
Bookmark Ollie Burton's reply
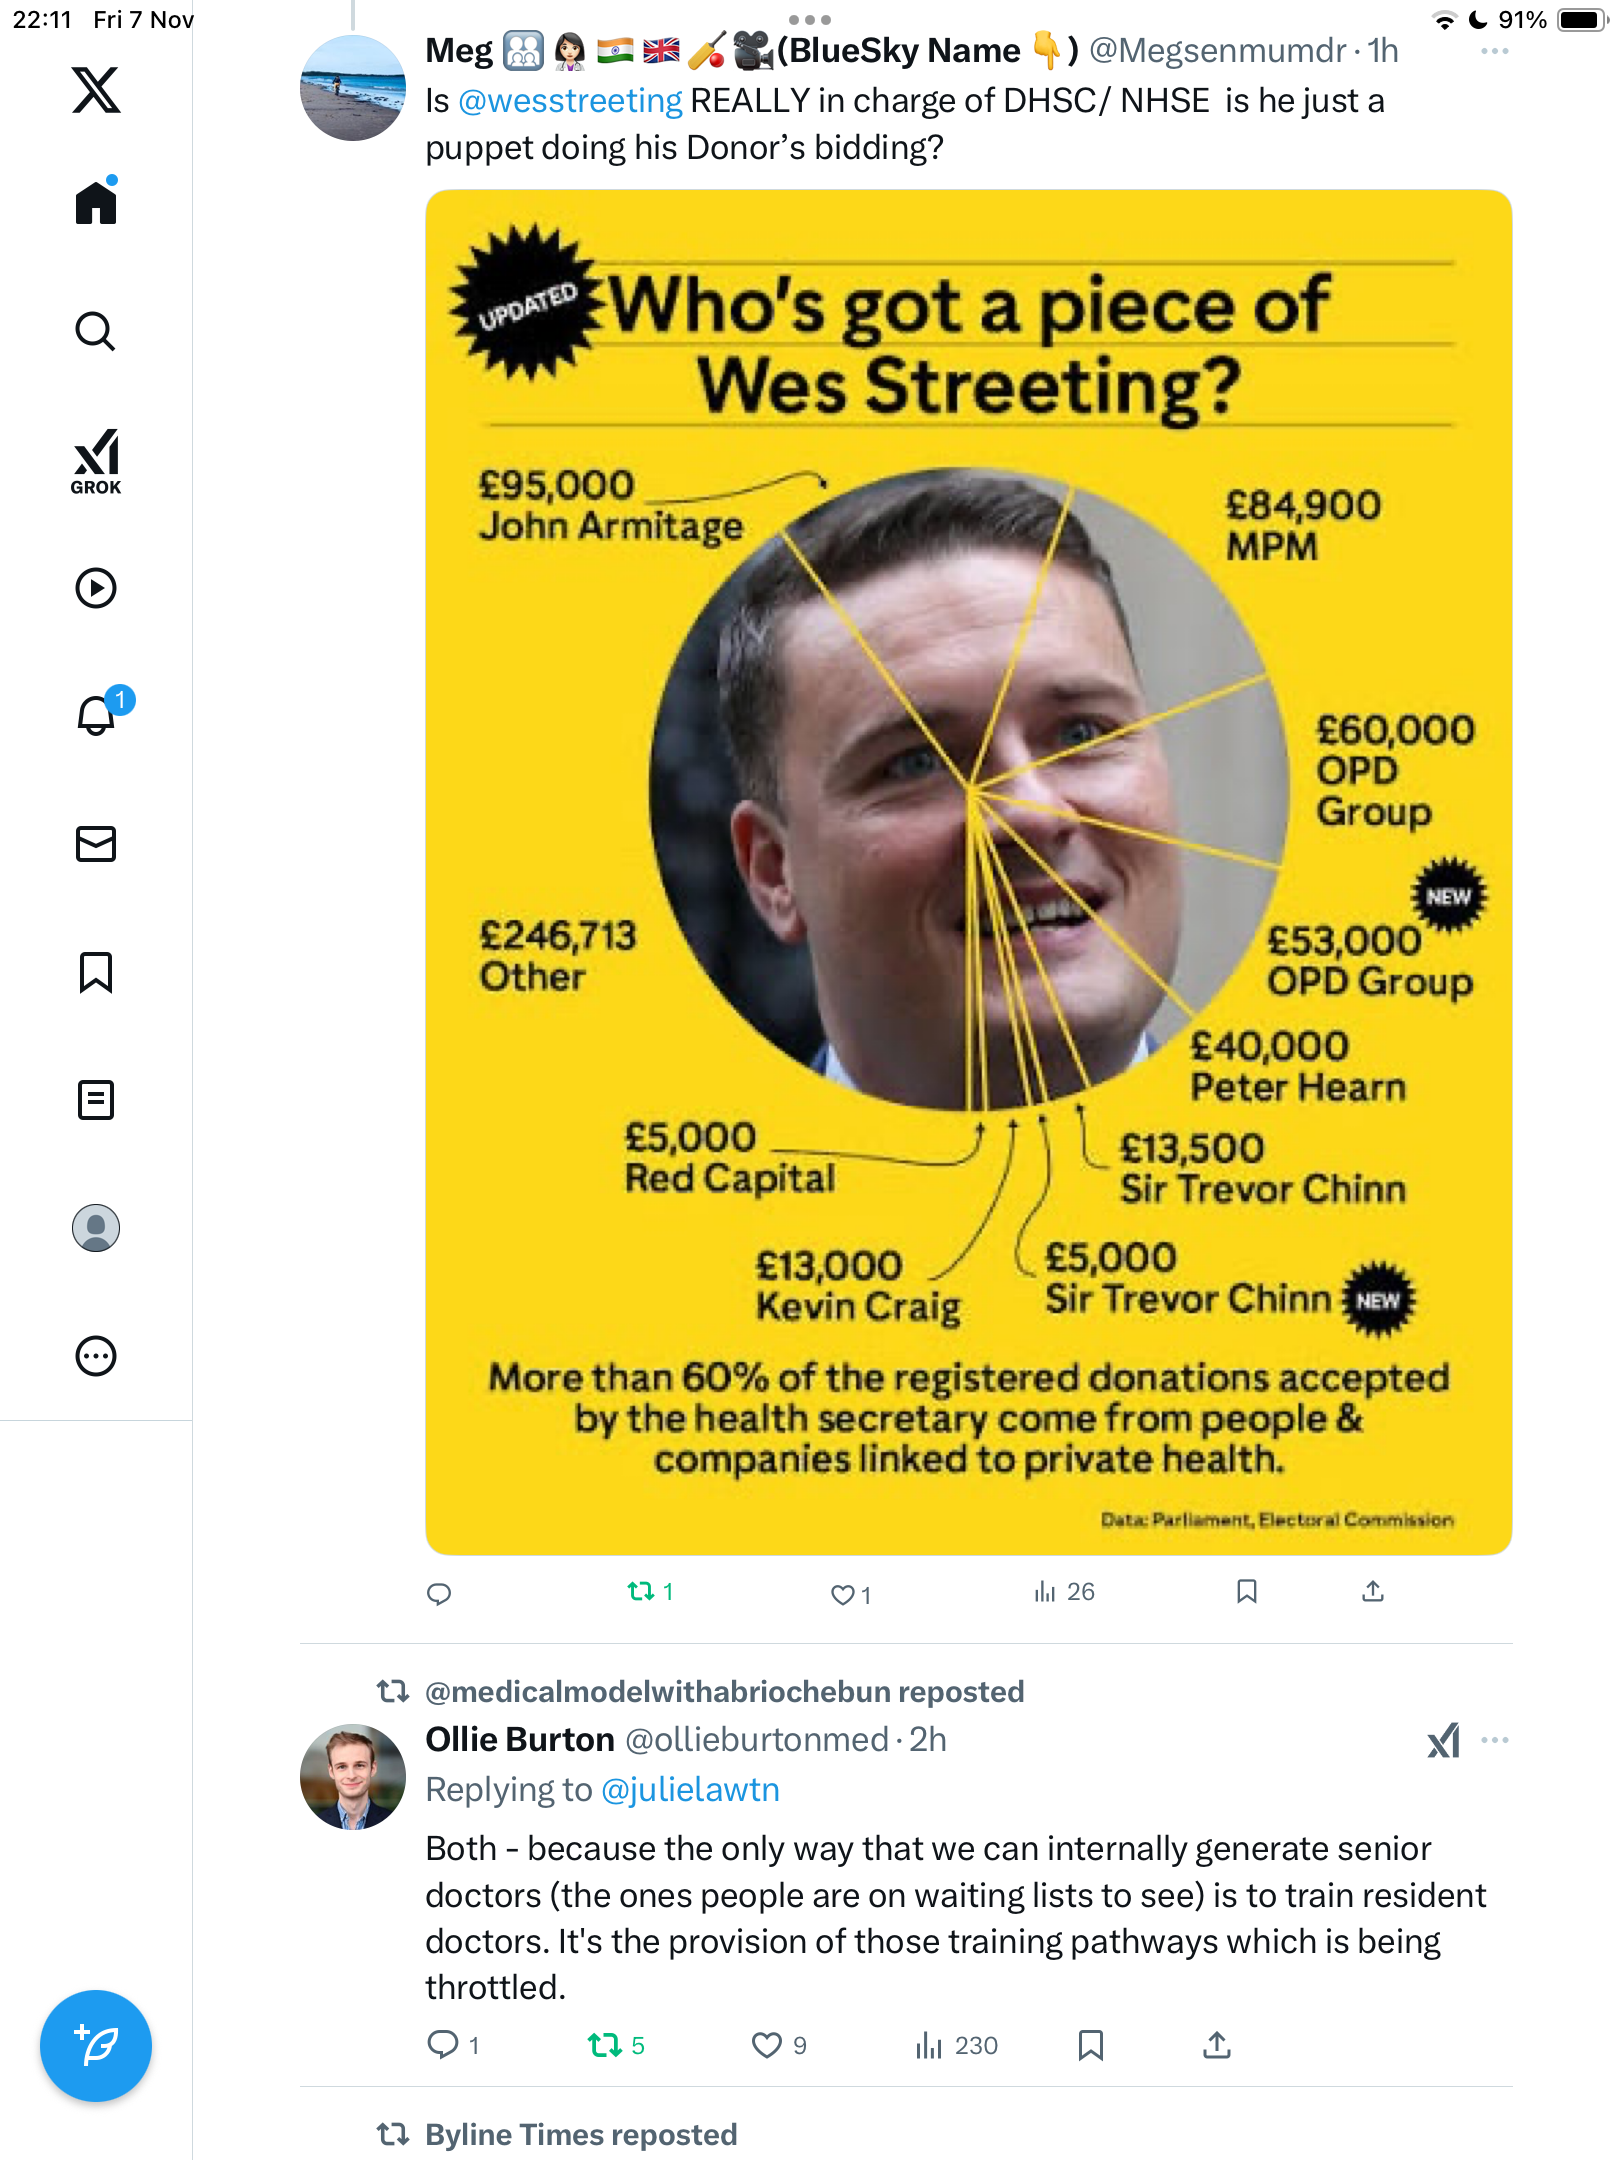[1091, 2045]
